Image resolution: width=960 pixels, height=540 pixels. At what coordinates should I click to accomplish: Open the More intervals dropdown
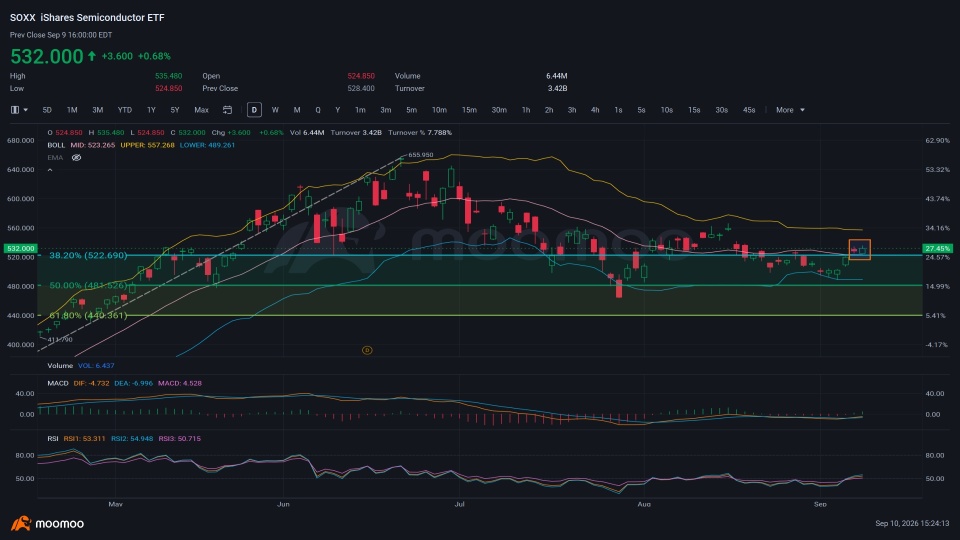point(790,110)
